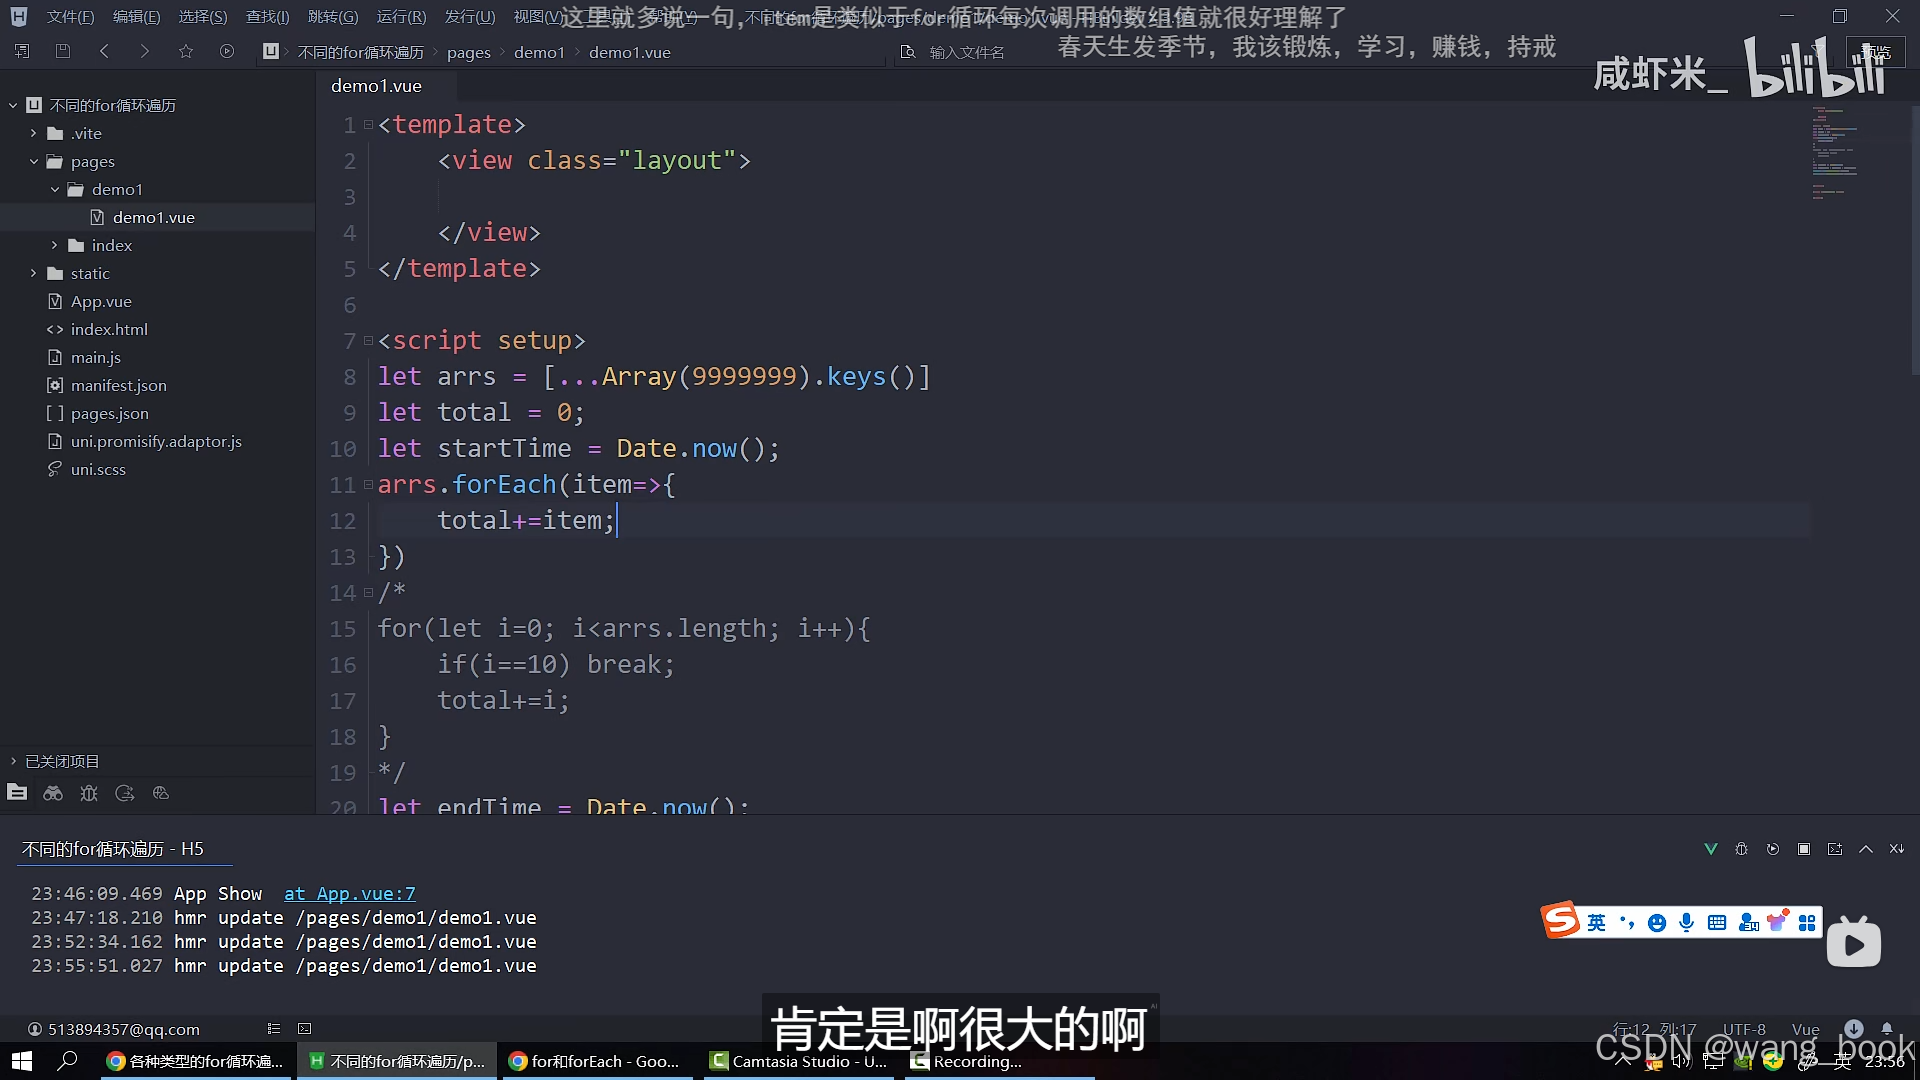Click the run play icon in toolbar
Screen dimensions: 1920x1080
(x=227, y=51)
